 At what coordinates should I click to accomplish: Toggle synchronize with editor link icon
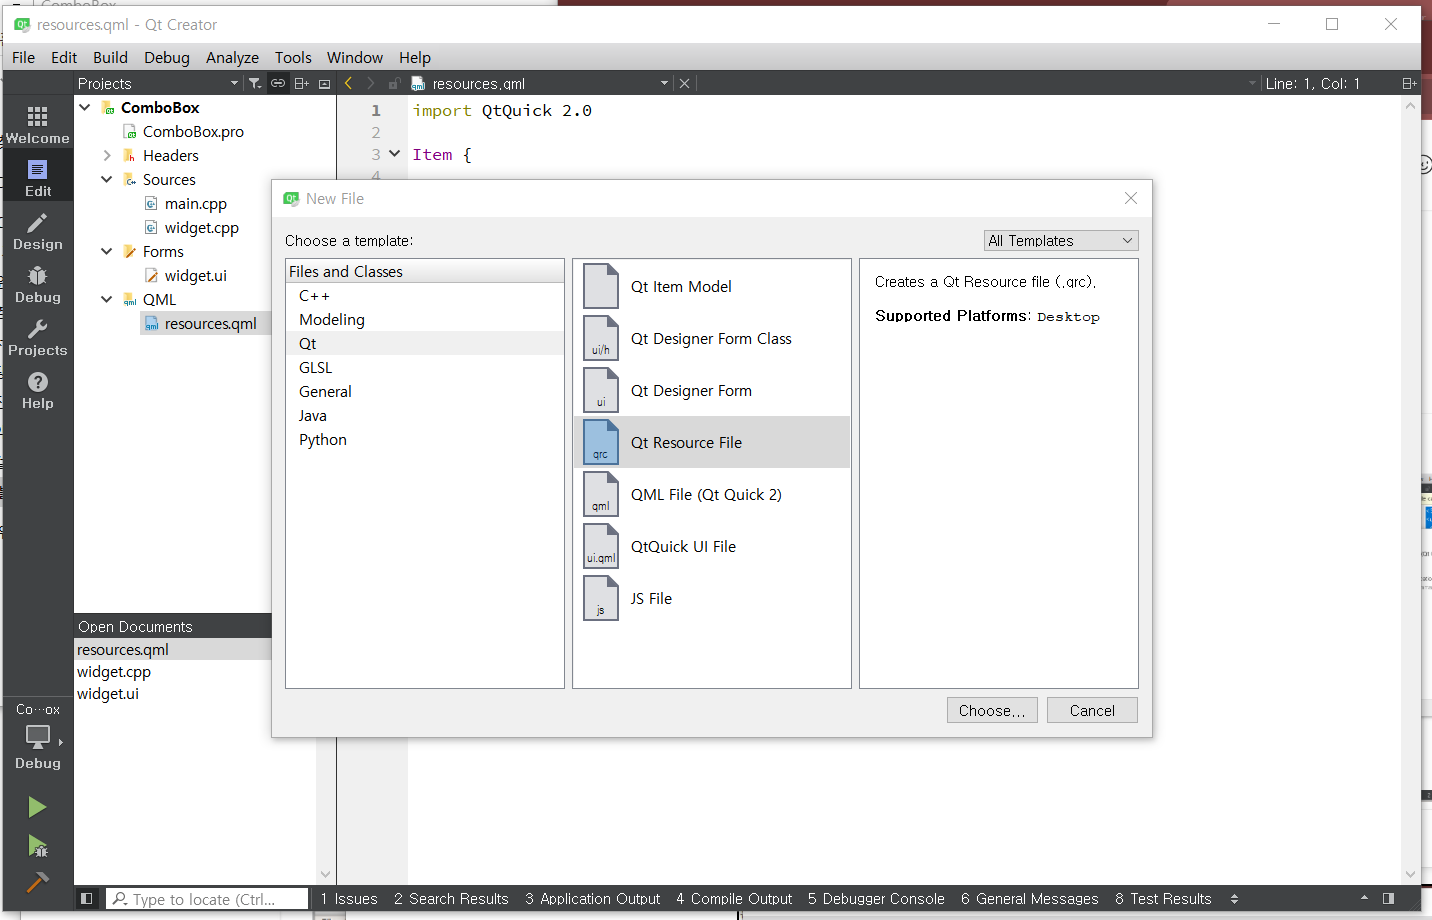point(278,84)
